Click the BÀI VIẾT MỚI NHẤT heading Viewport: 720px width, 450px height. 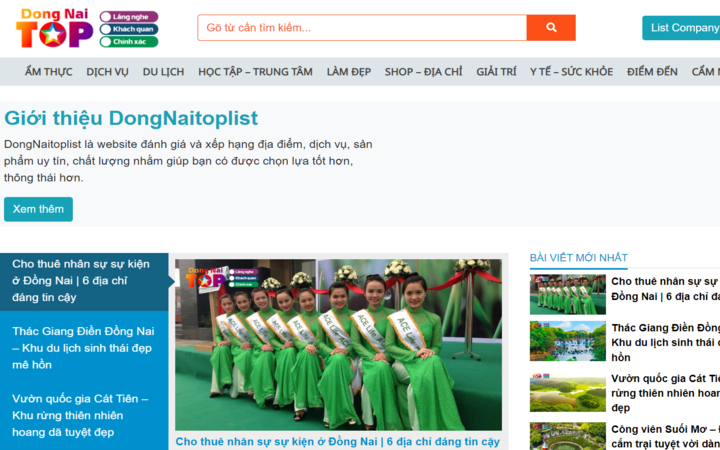pos(579,258)
